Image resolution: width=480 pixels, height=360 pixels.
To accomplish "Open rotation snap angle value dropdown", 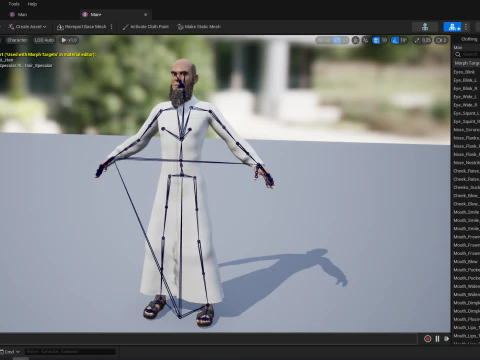I will coord(404,40).
